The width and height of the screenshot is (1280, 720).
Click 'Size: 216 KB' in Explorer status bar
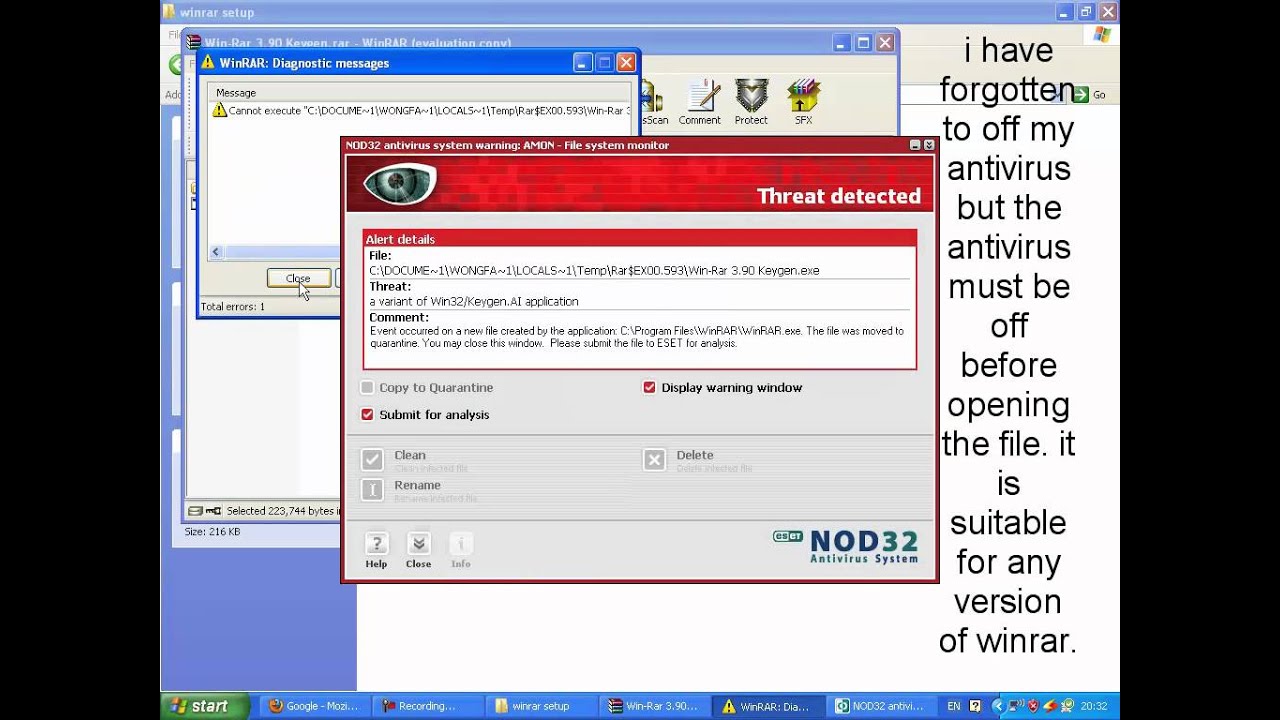[212, 532]
